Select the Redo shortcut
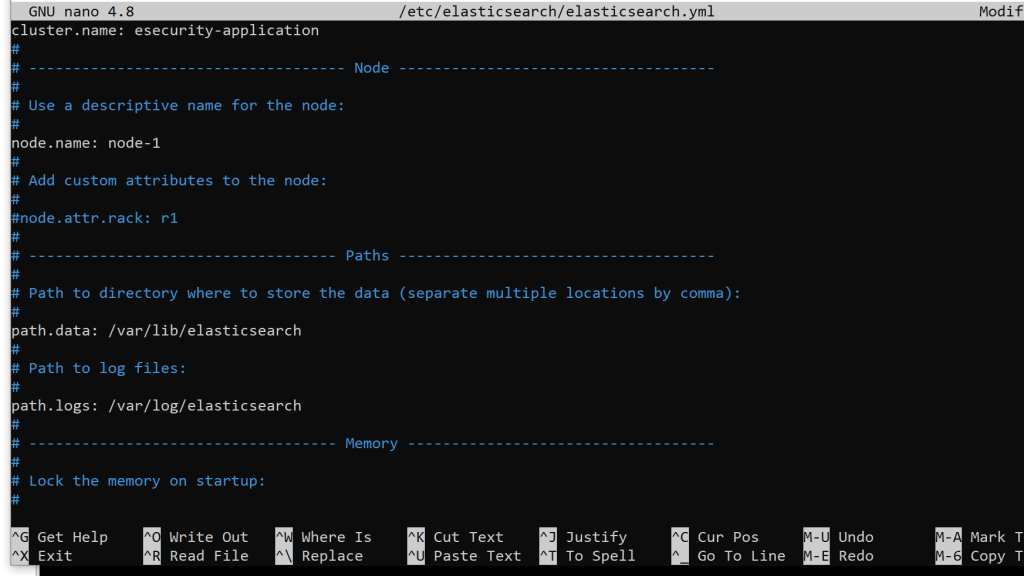 tap(842, 556)
